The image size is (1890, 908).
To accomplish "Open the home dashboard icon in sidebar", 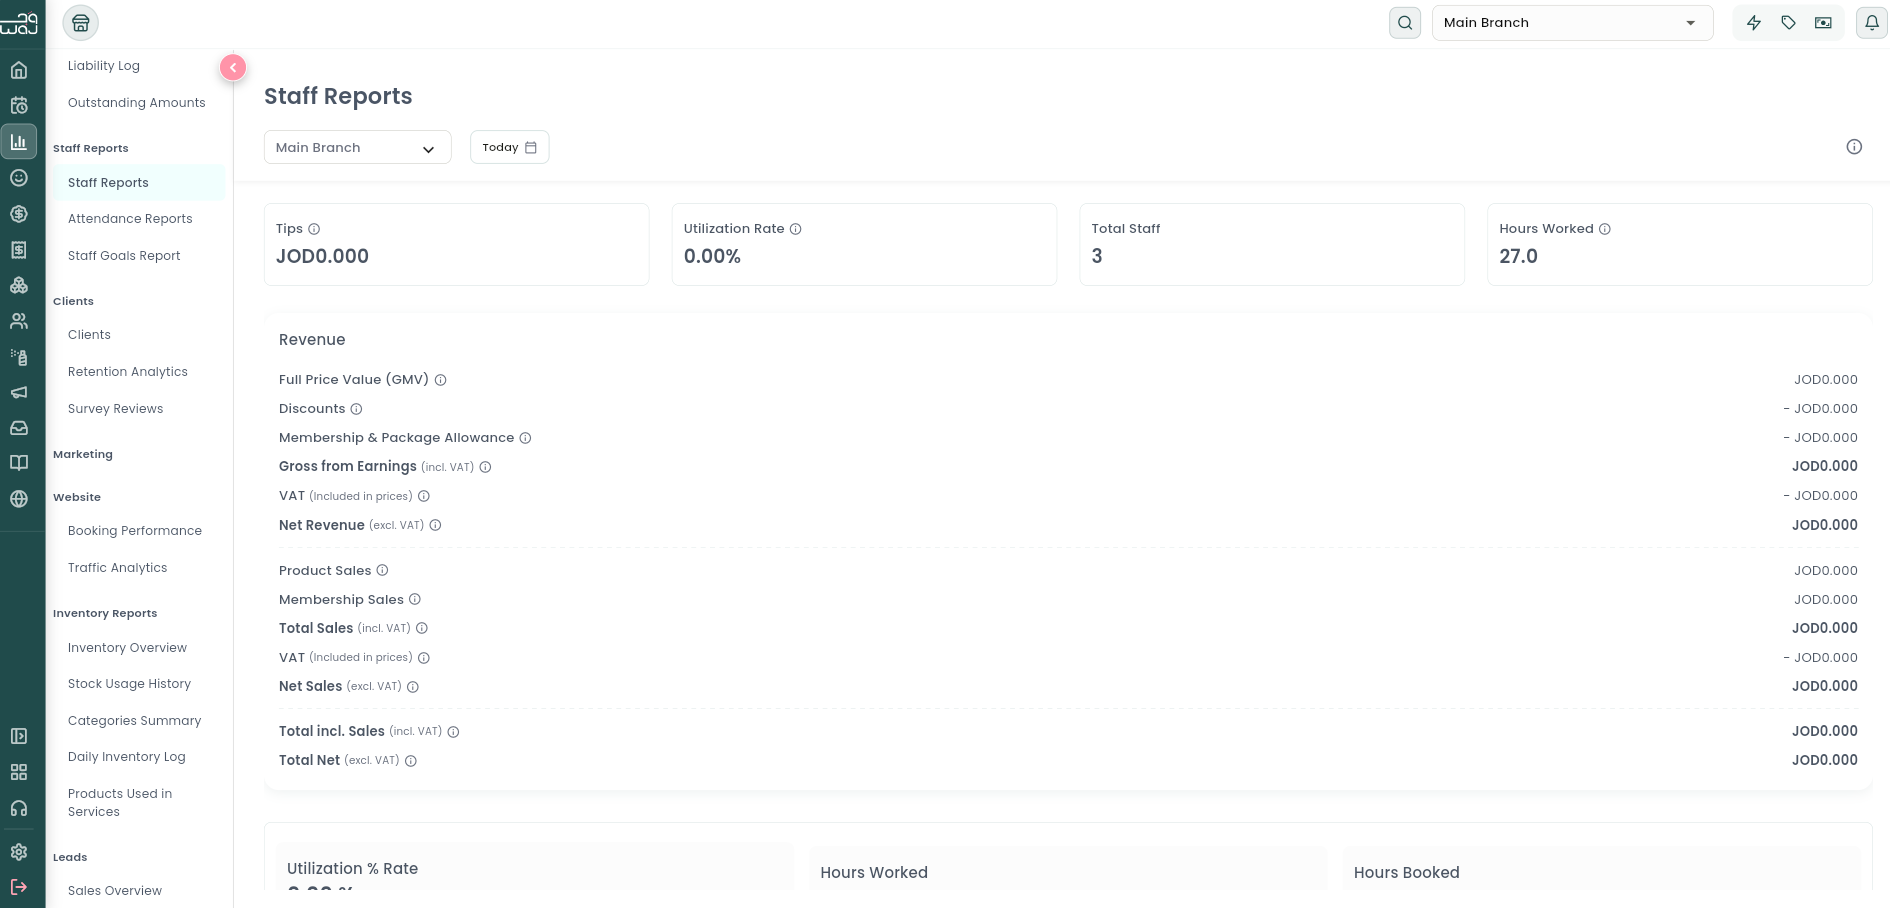I will (19, 70).
